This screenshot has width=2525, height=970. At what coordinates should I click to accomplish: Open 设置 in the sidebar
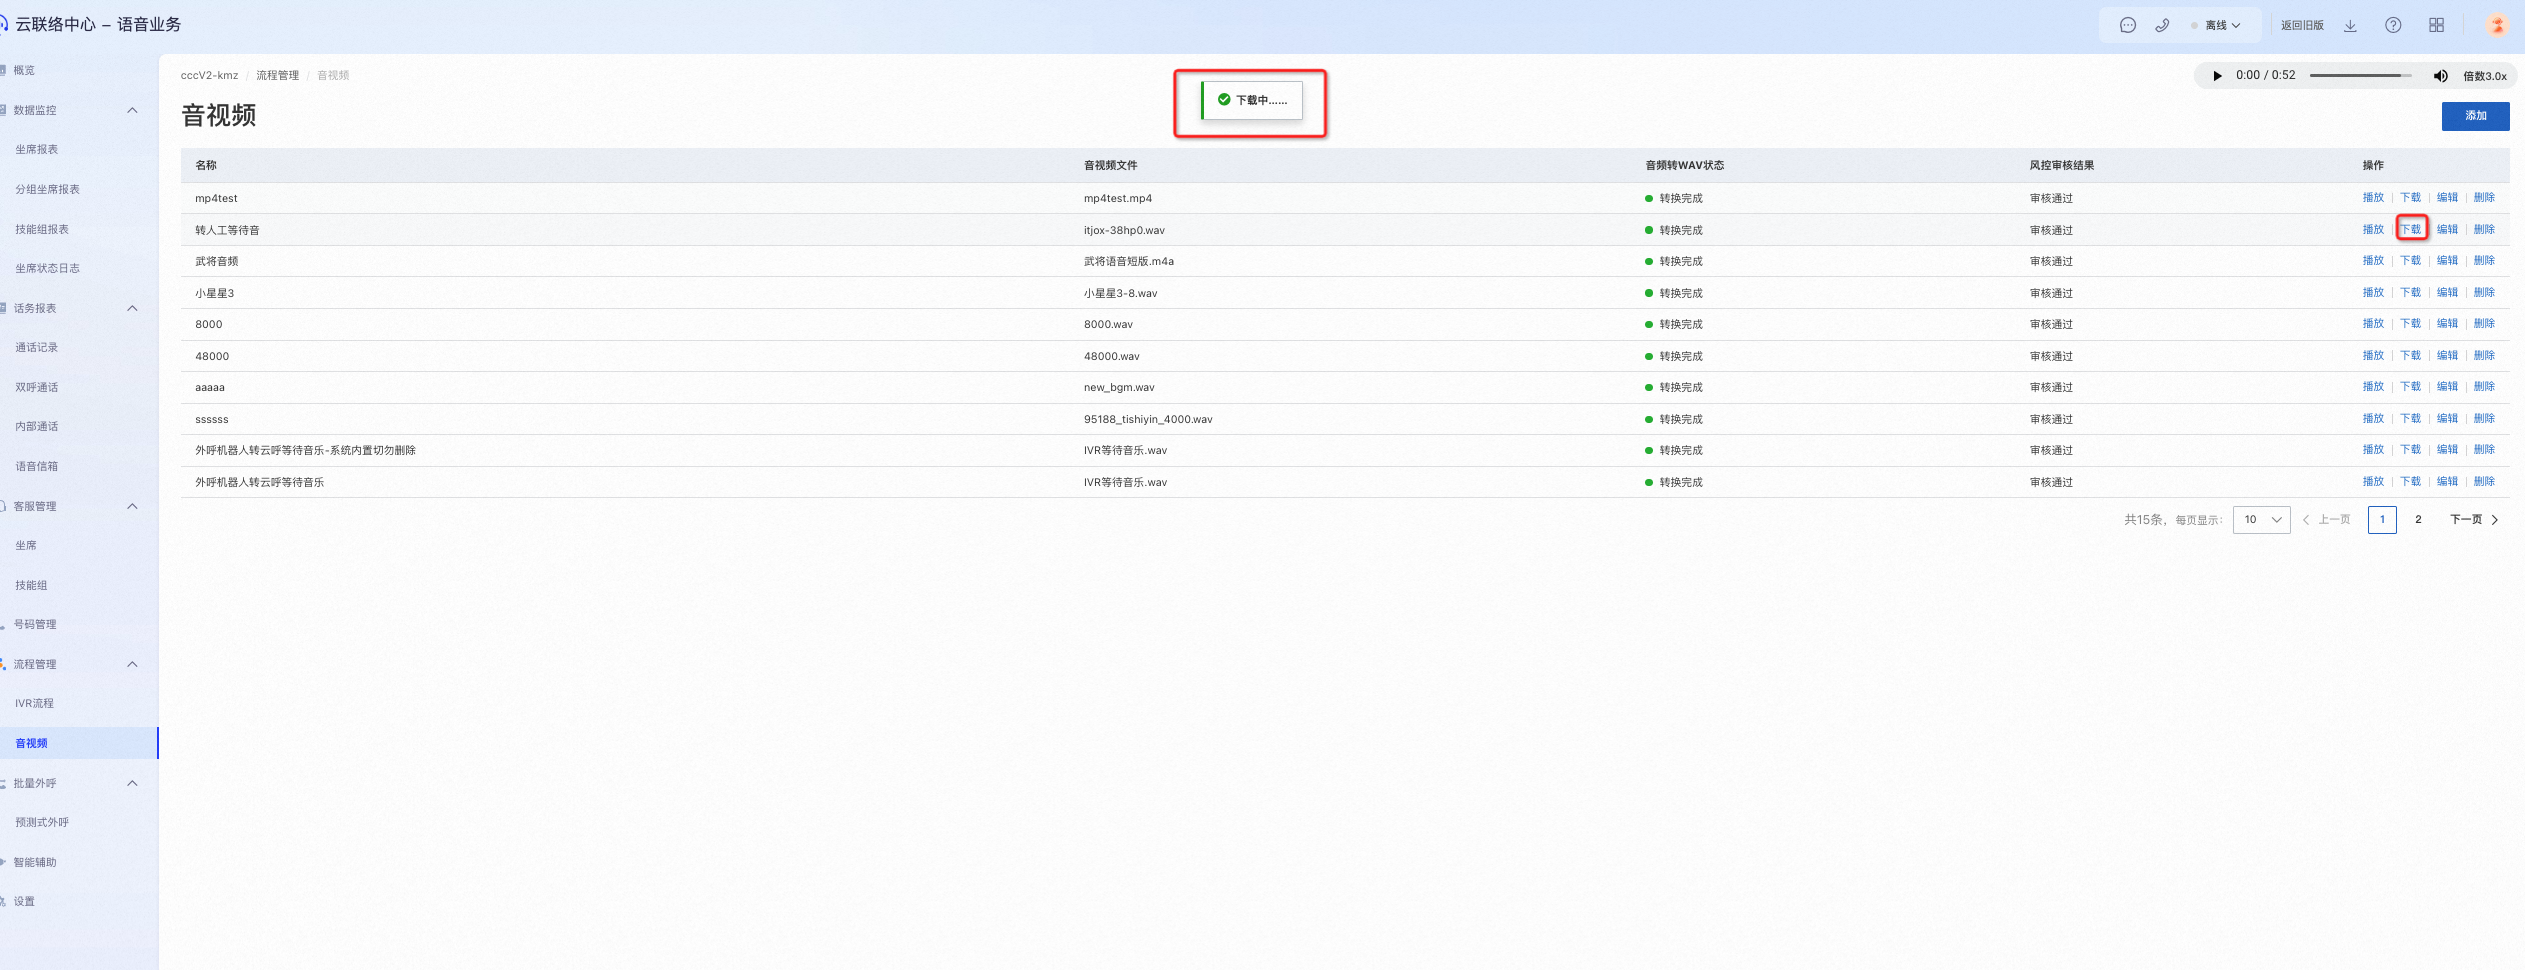click(24, 901)
